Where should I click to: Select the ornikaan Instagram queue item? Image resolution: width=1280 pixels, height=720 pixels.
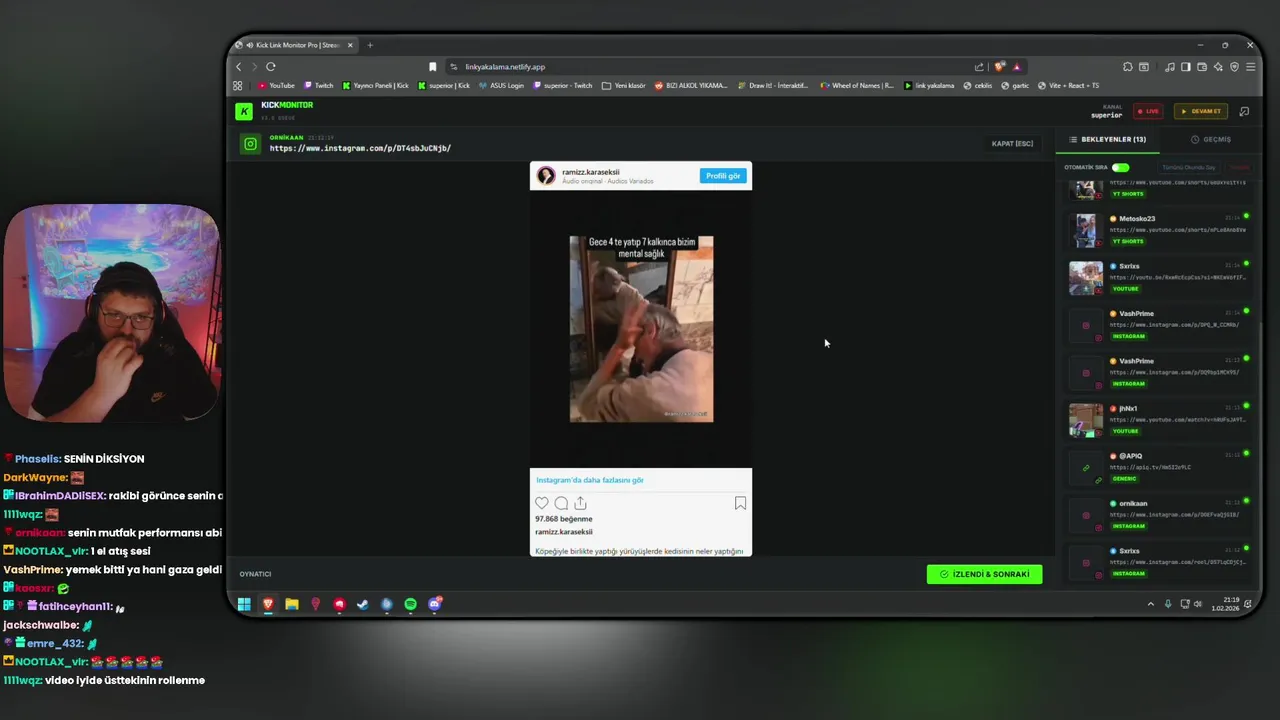point(1160,515)
